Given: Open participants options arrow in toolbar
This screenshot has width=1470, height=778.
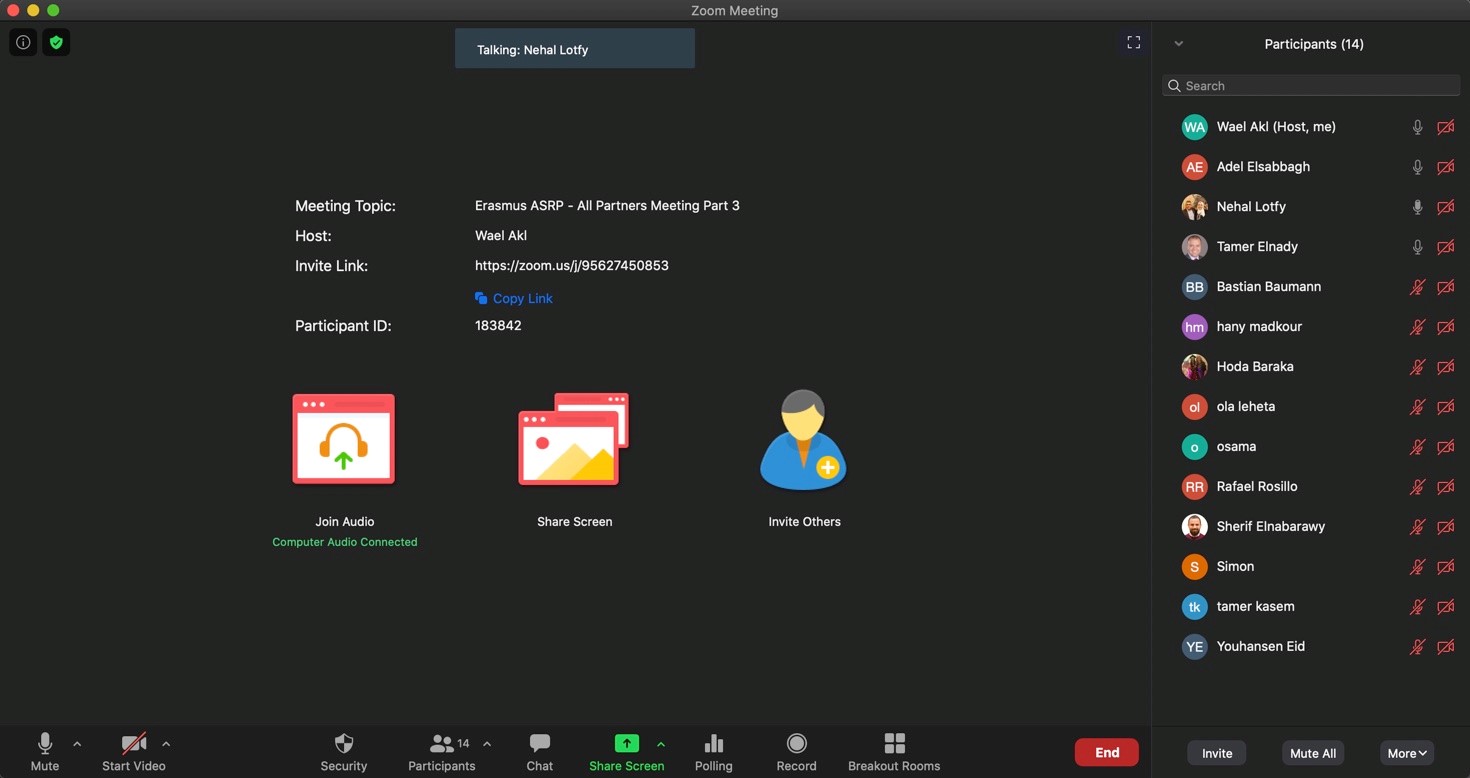Looking at the screenshot, I should tap(487, 744).
